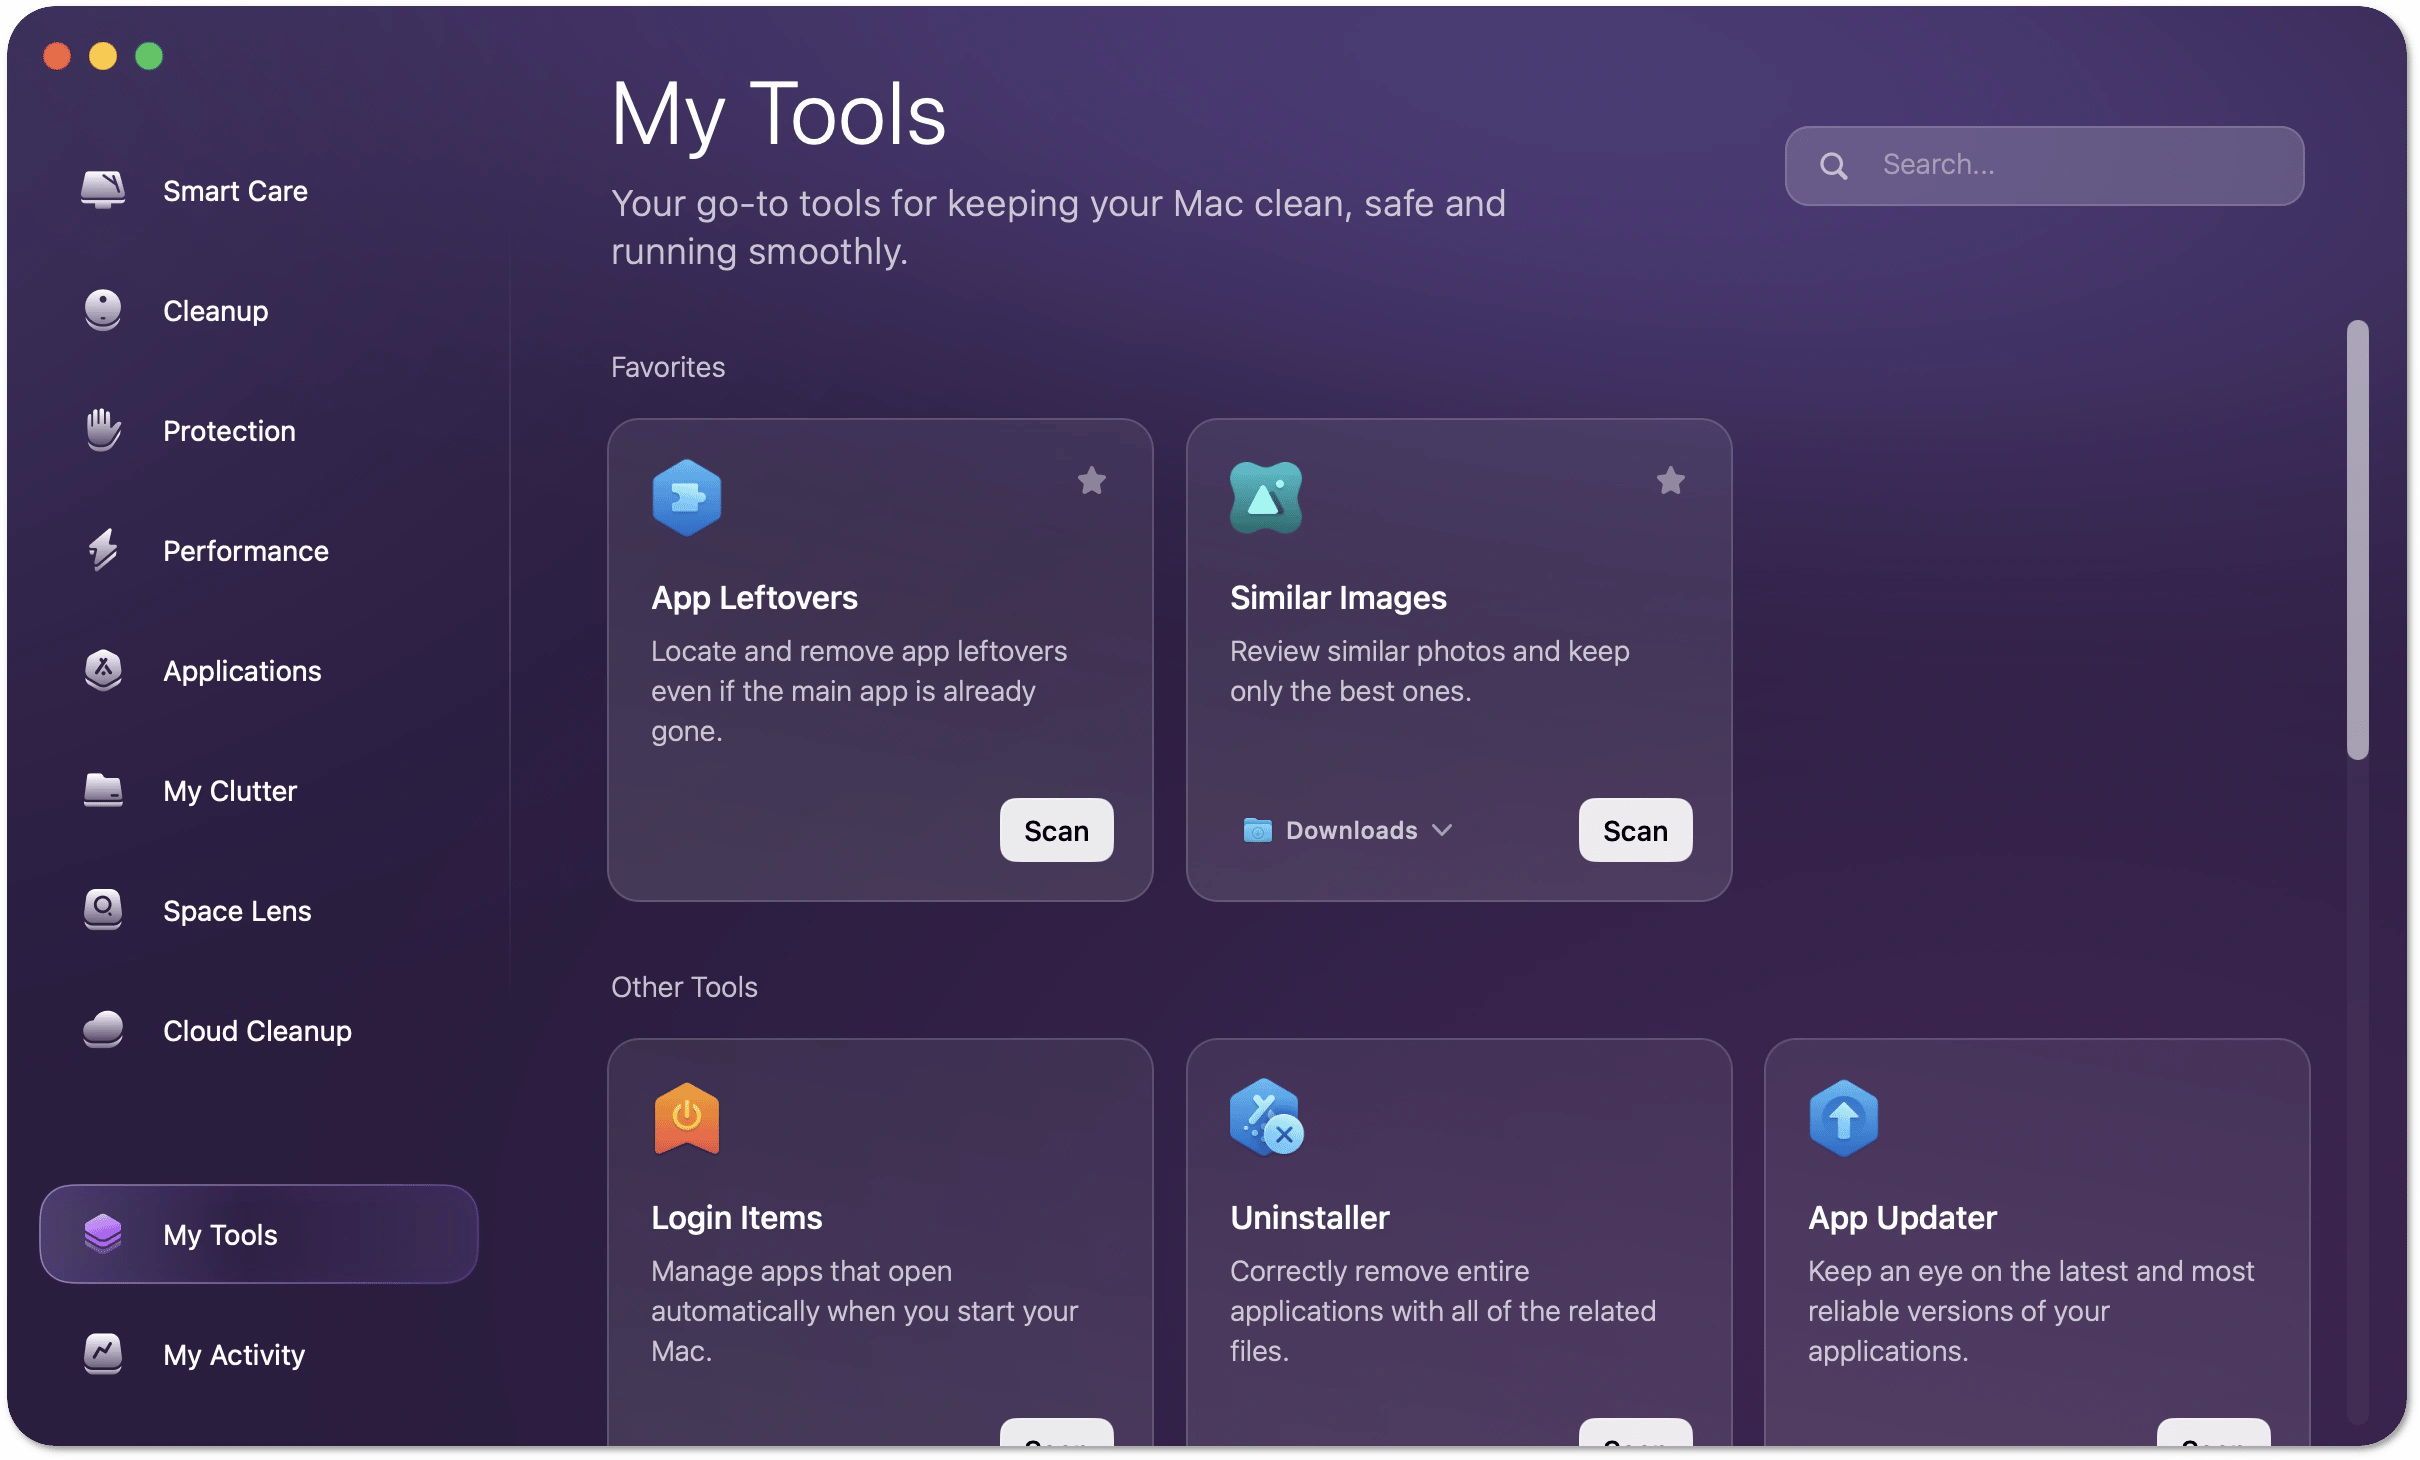This screenshot has width=2420, height=1460.
Task: Toggle the Similar Images favorite star
Action: (x=1671, y=481)
